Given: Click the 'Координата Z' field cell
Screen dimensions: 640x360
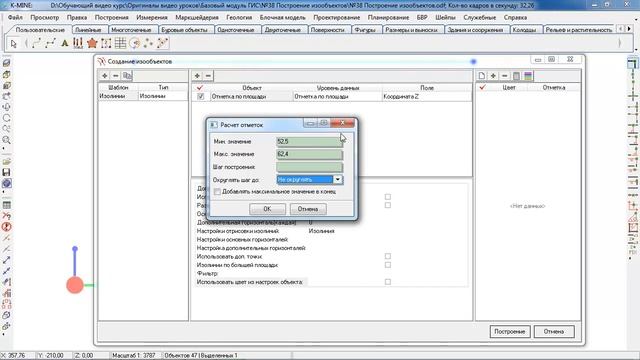Looking at the screenshot, I should pyautogui.click(x=427, y=97).
